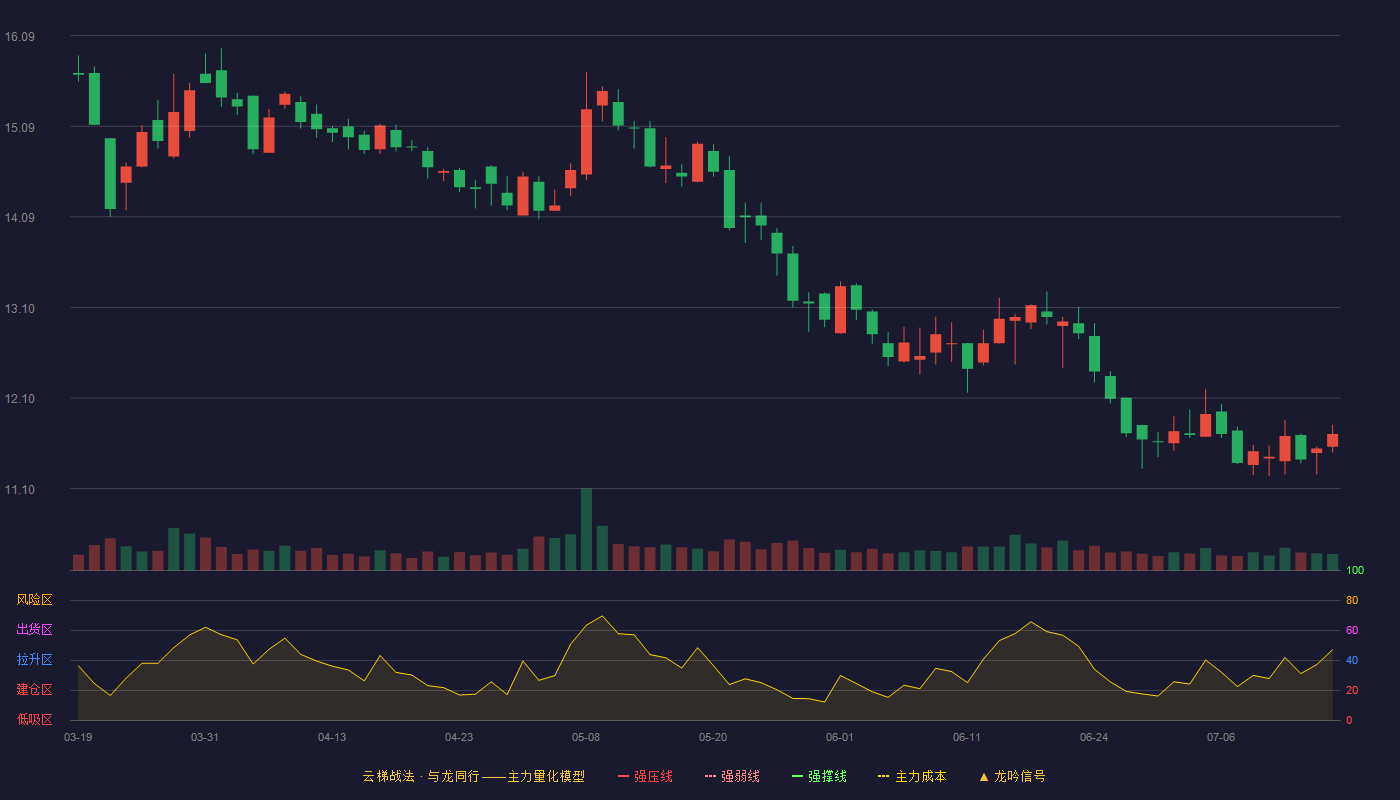The image size is (1400, 800).
Task: Click the 04-23 date label
Action: pos(459,737)
